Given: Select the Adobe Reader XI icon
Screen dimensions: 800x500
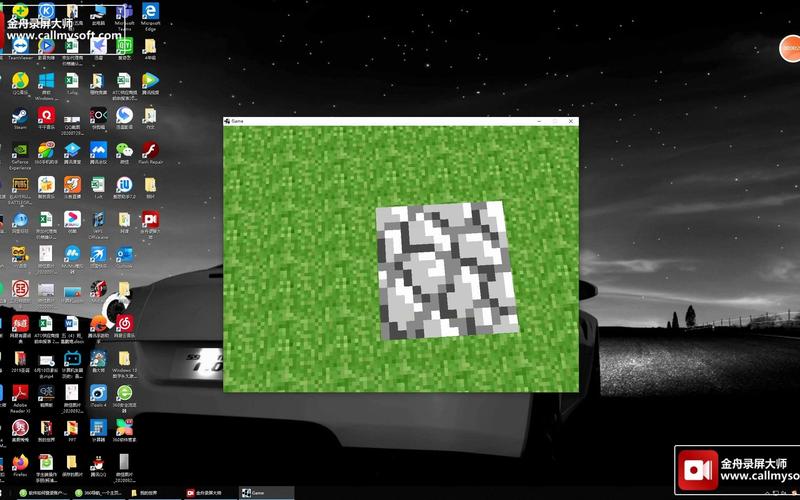Looking at the screenshot, I should click(x=20, y=393).
